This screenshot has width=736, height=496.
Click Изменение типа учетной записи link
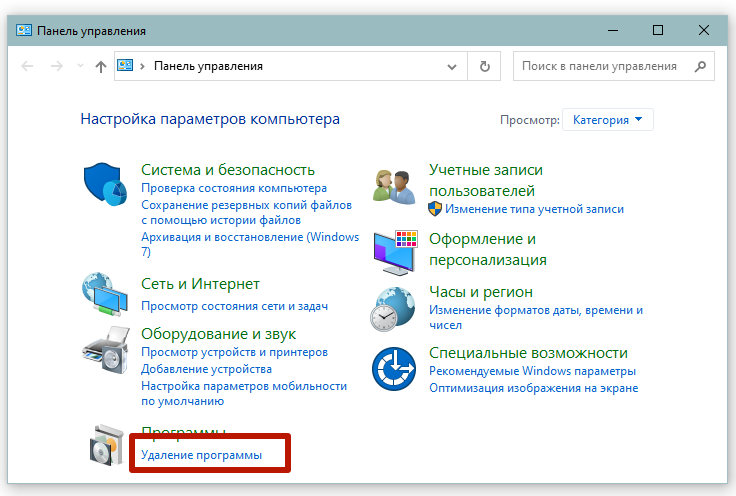coord(534,209)
